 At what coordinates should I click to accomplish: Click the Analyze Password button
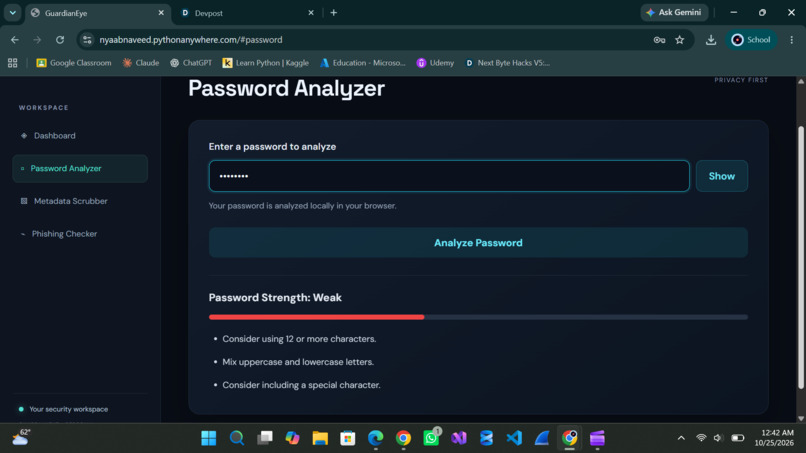point(478,243)
